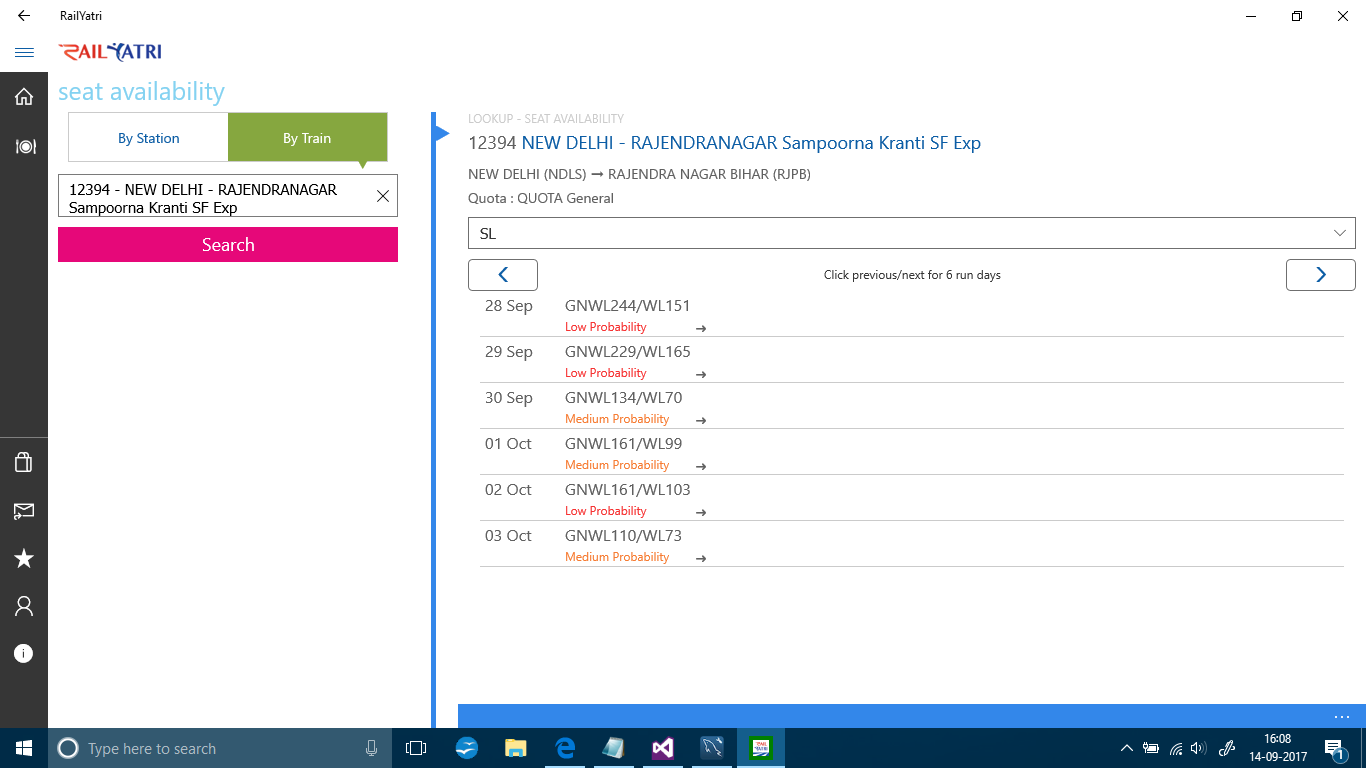Open the messages inbox sidebar icon
Image resolution: width=1366 pixels, height=768 pixels.
(24, 511)
